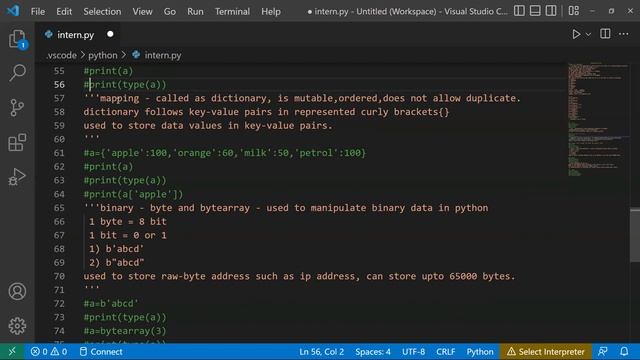Click the VS Code logo icon

click(x=13, y=11)
